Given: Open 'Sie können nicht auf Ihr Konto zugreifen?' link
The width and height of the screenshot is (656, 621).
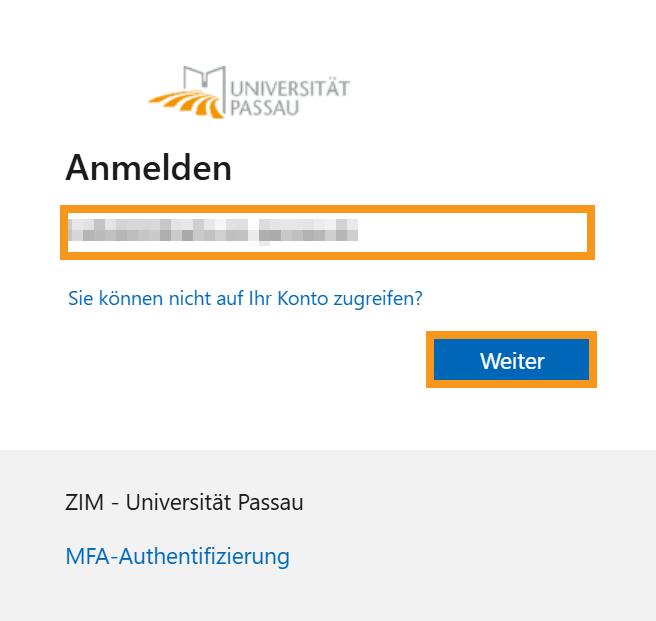Looking at the screenshot, I should click(x=245, y=298).
